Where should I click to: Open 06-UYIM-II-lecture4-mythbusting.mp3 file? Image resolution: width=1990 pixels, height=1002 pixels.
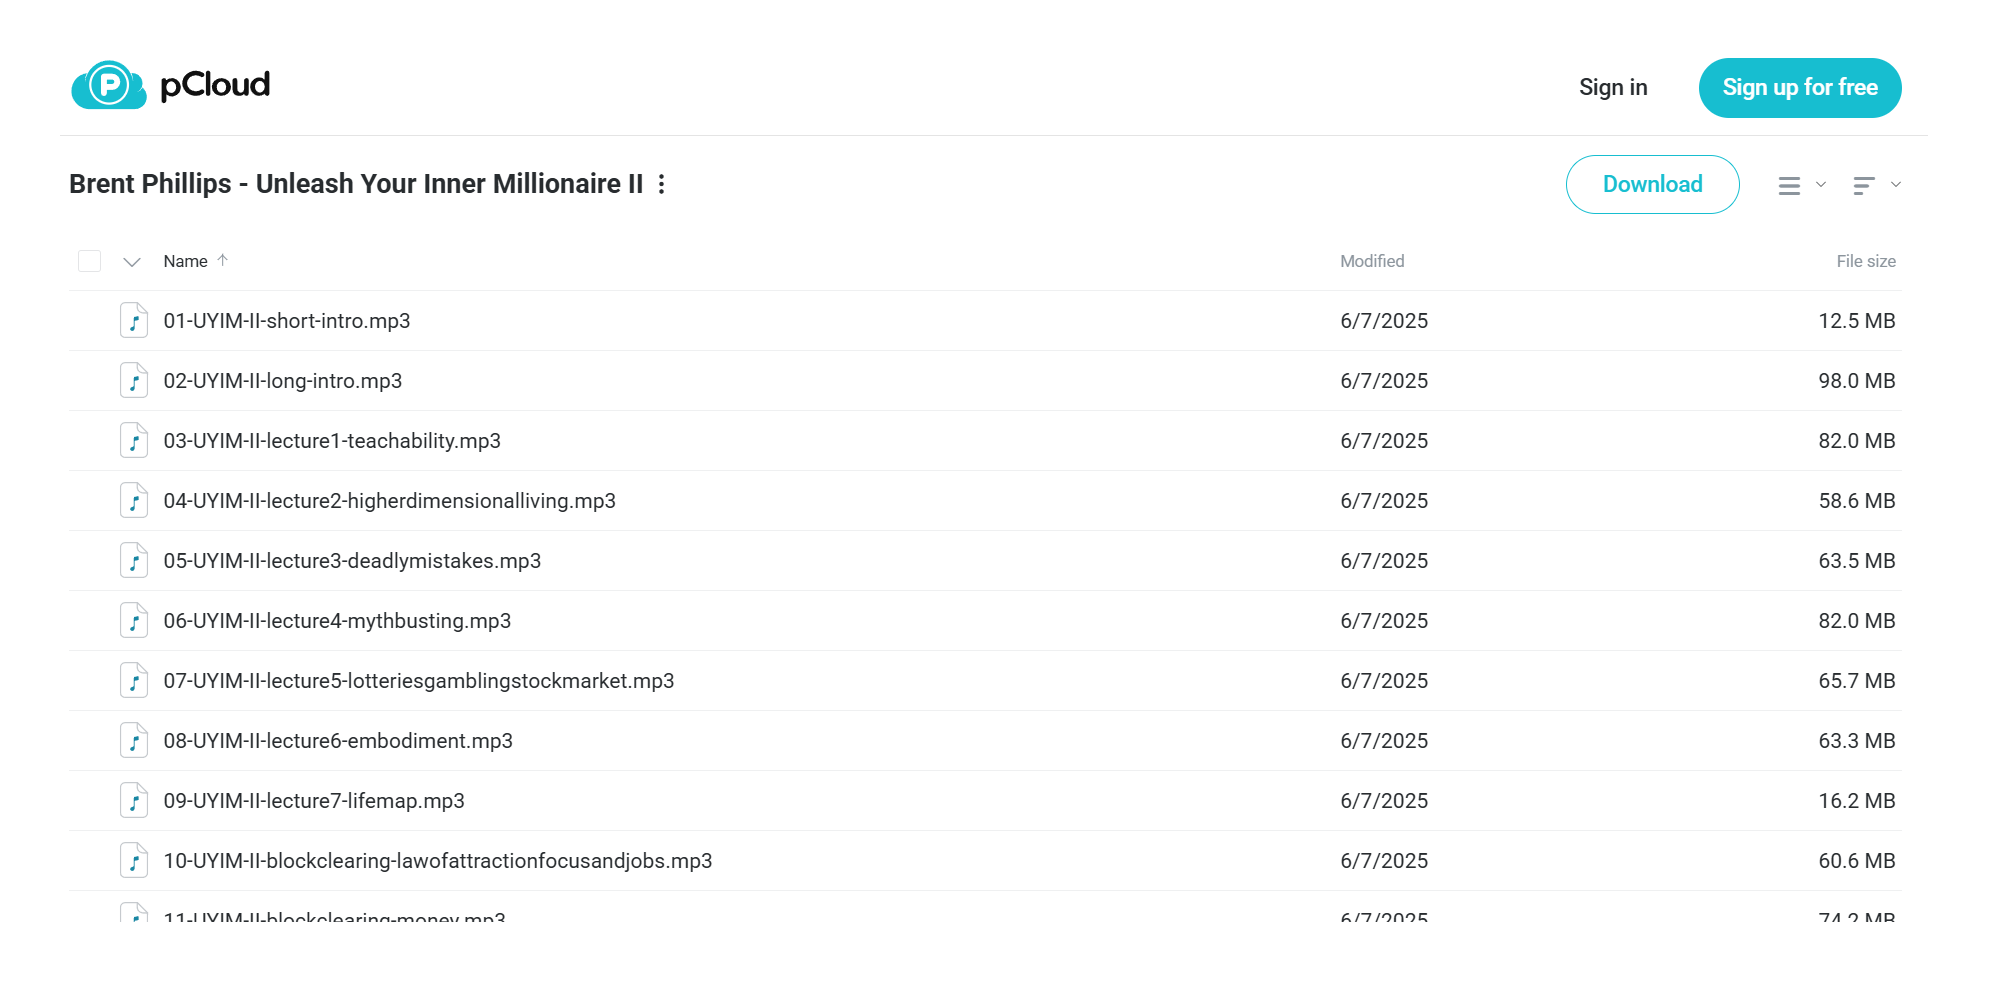[x=337, y=621]
